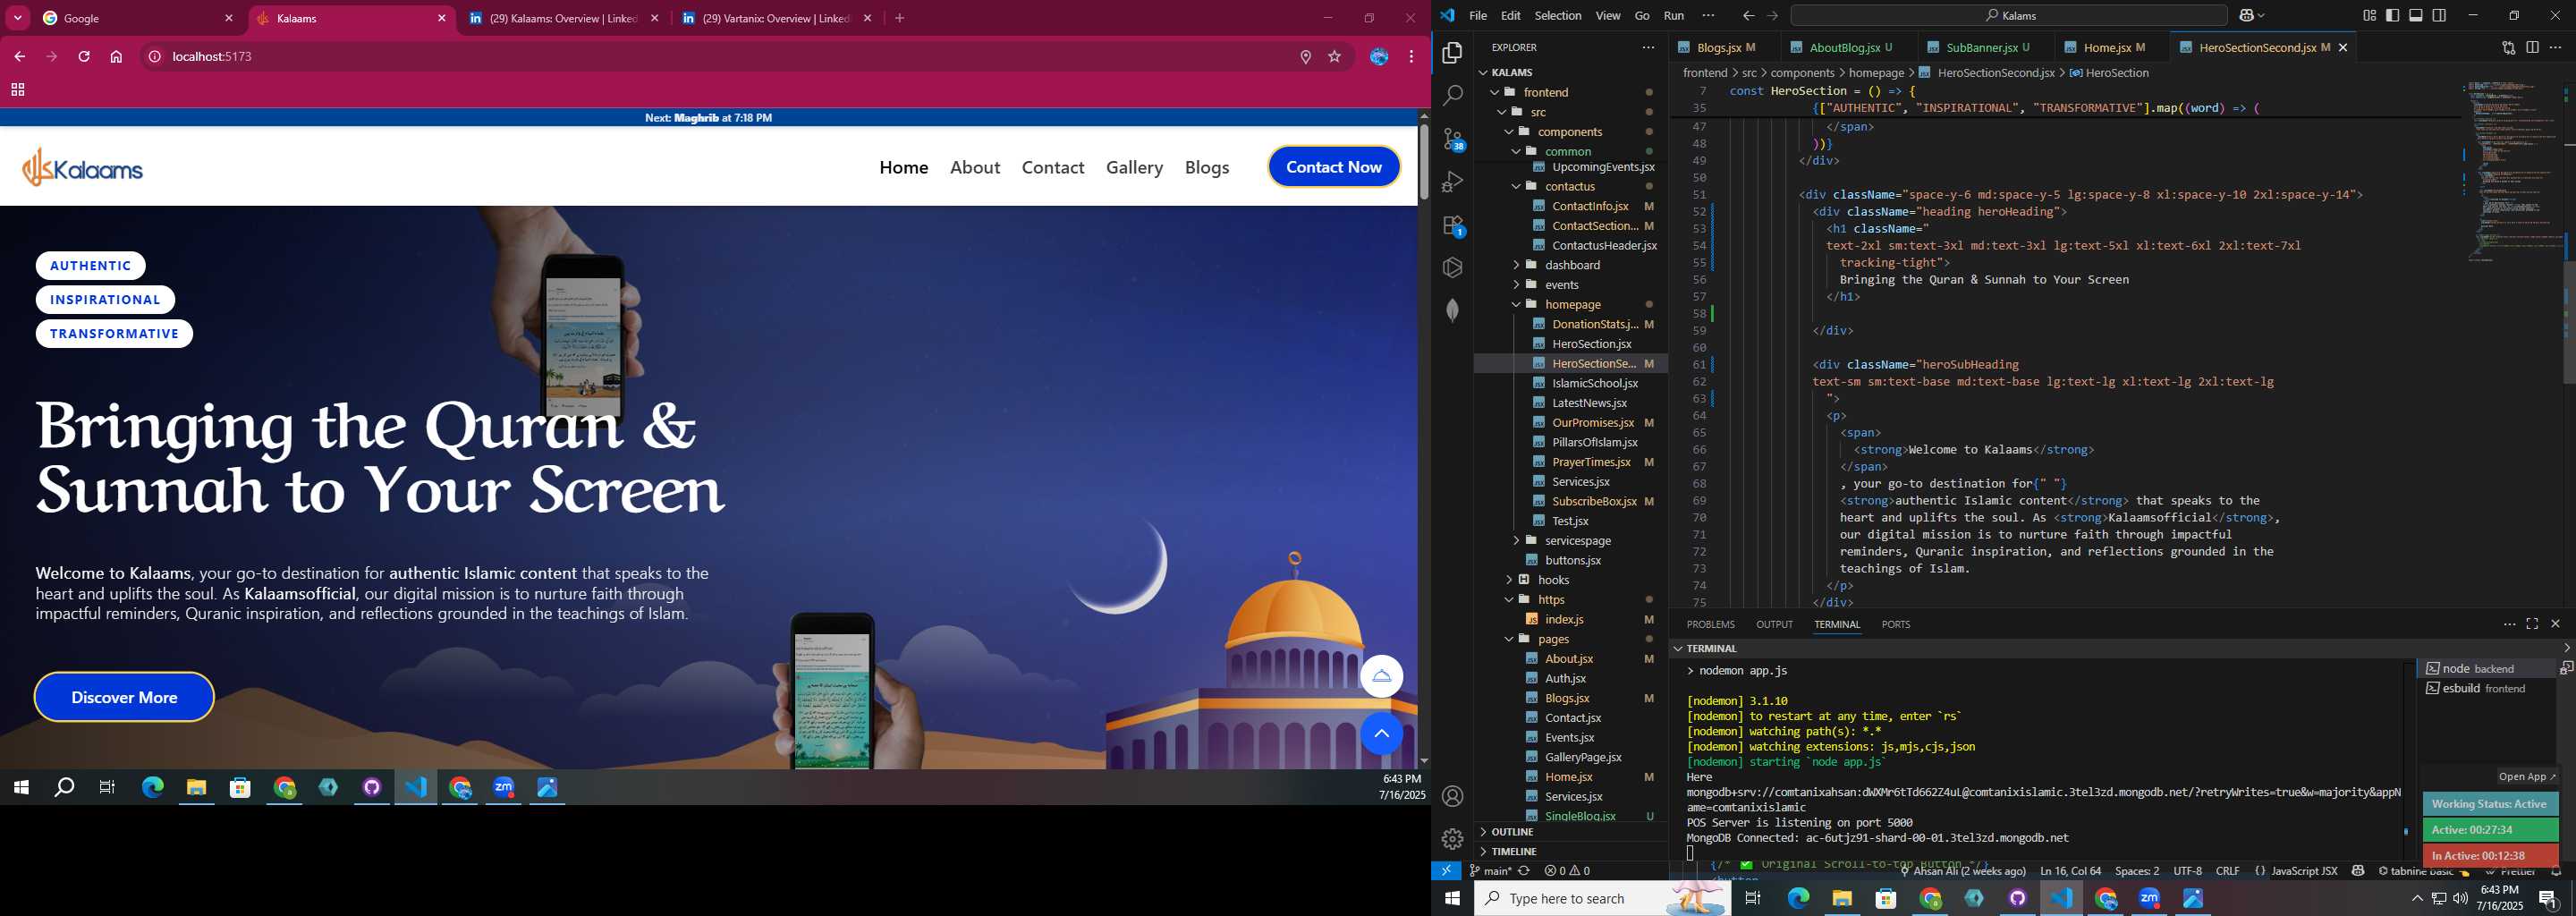
Task: Open the About link in the site navigation
Action: 975,167
